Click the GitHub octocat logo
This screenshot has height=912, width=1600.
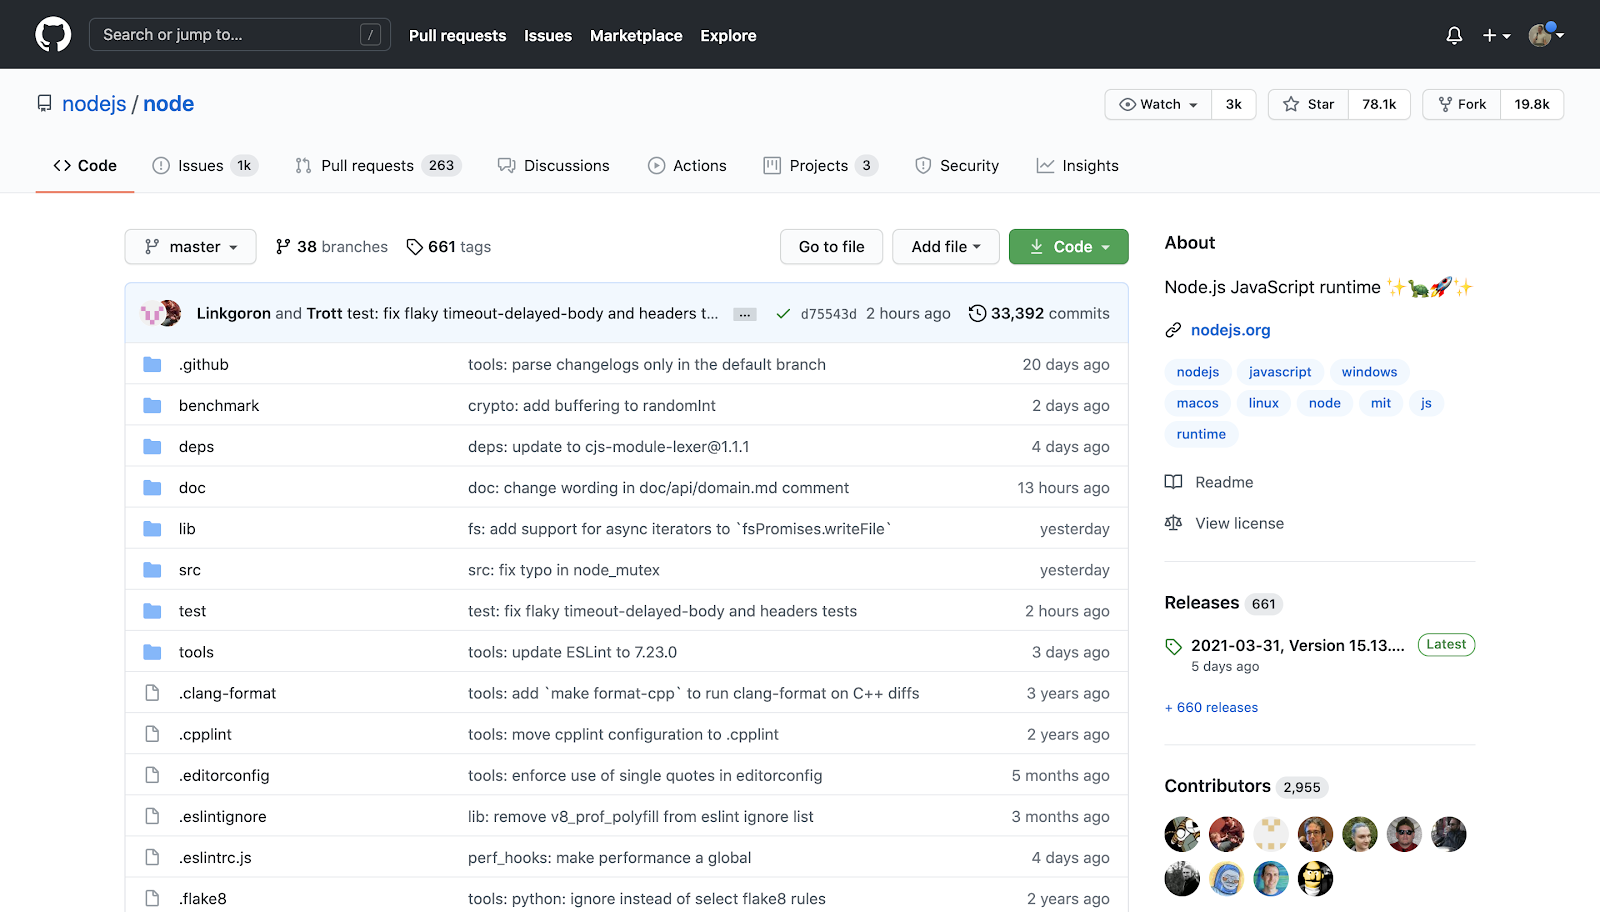(52, 33)
